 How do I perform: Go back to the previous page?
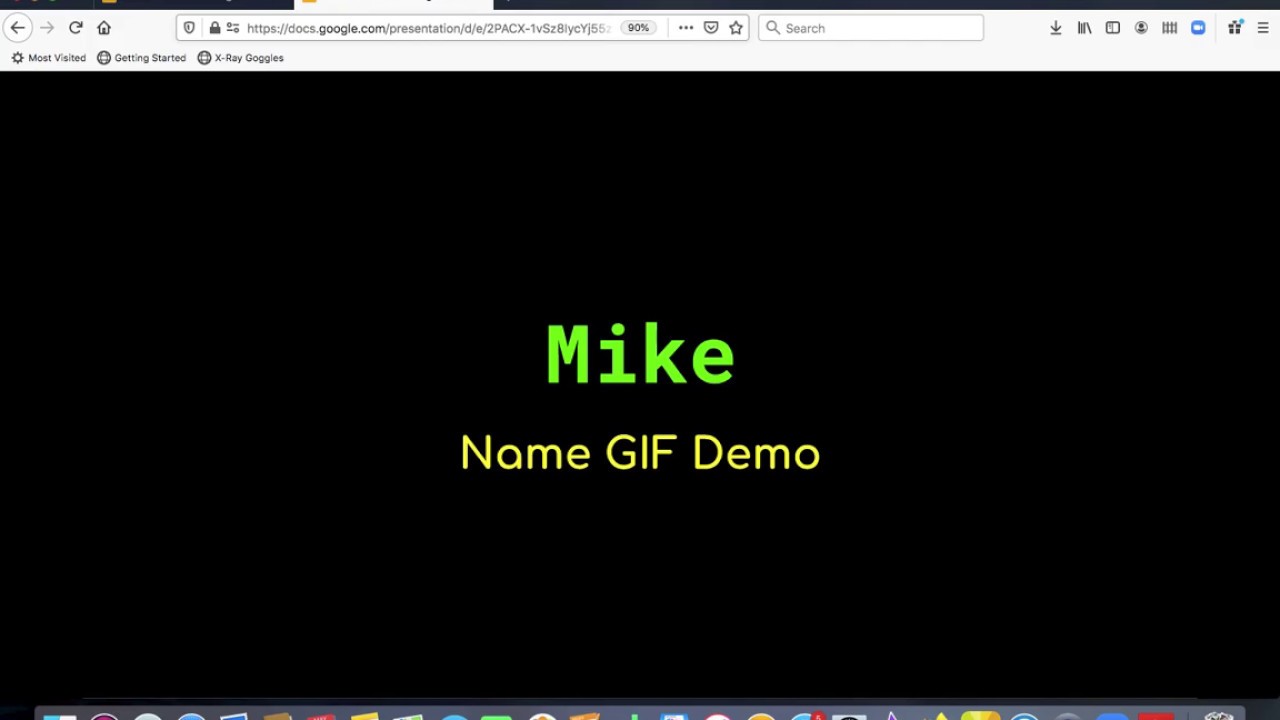[x=18, y=28]
